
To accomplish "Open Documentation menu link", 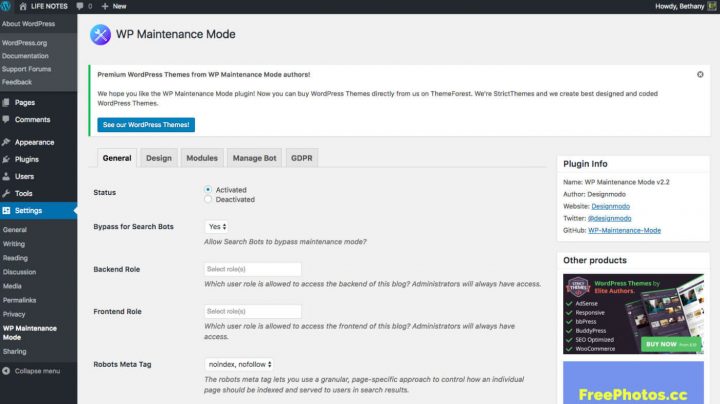I will pyautogui.click(x=25, y=56).
